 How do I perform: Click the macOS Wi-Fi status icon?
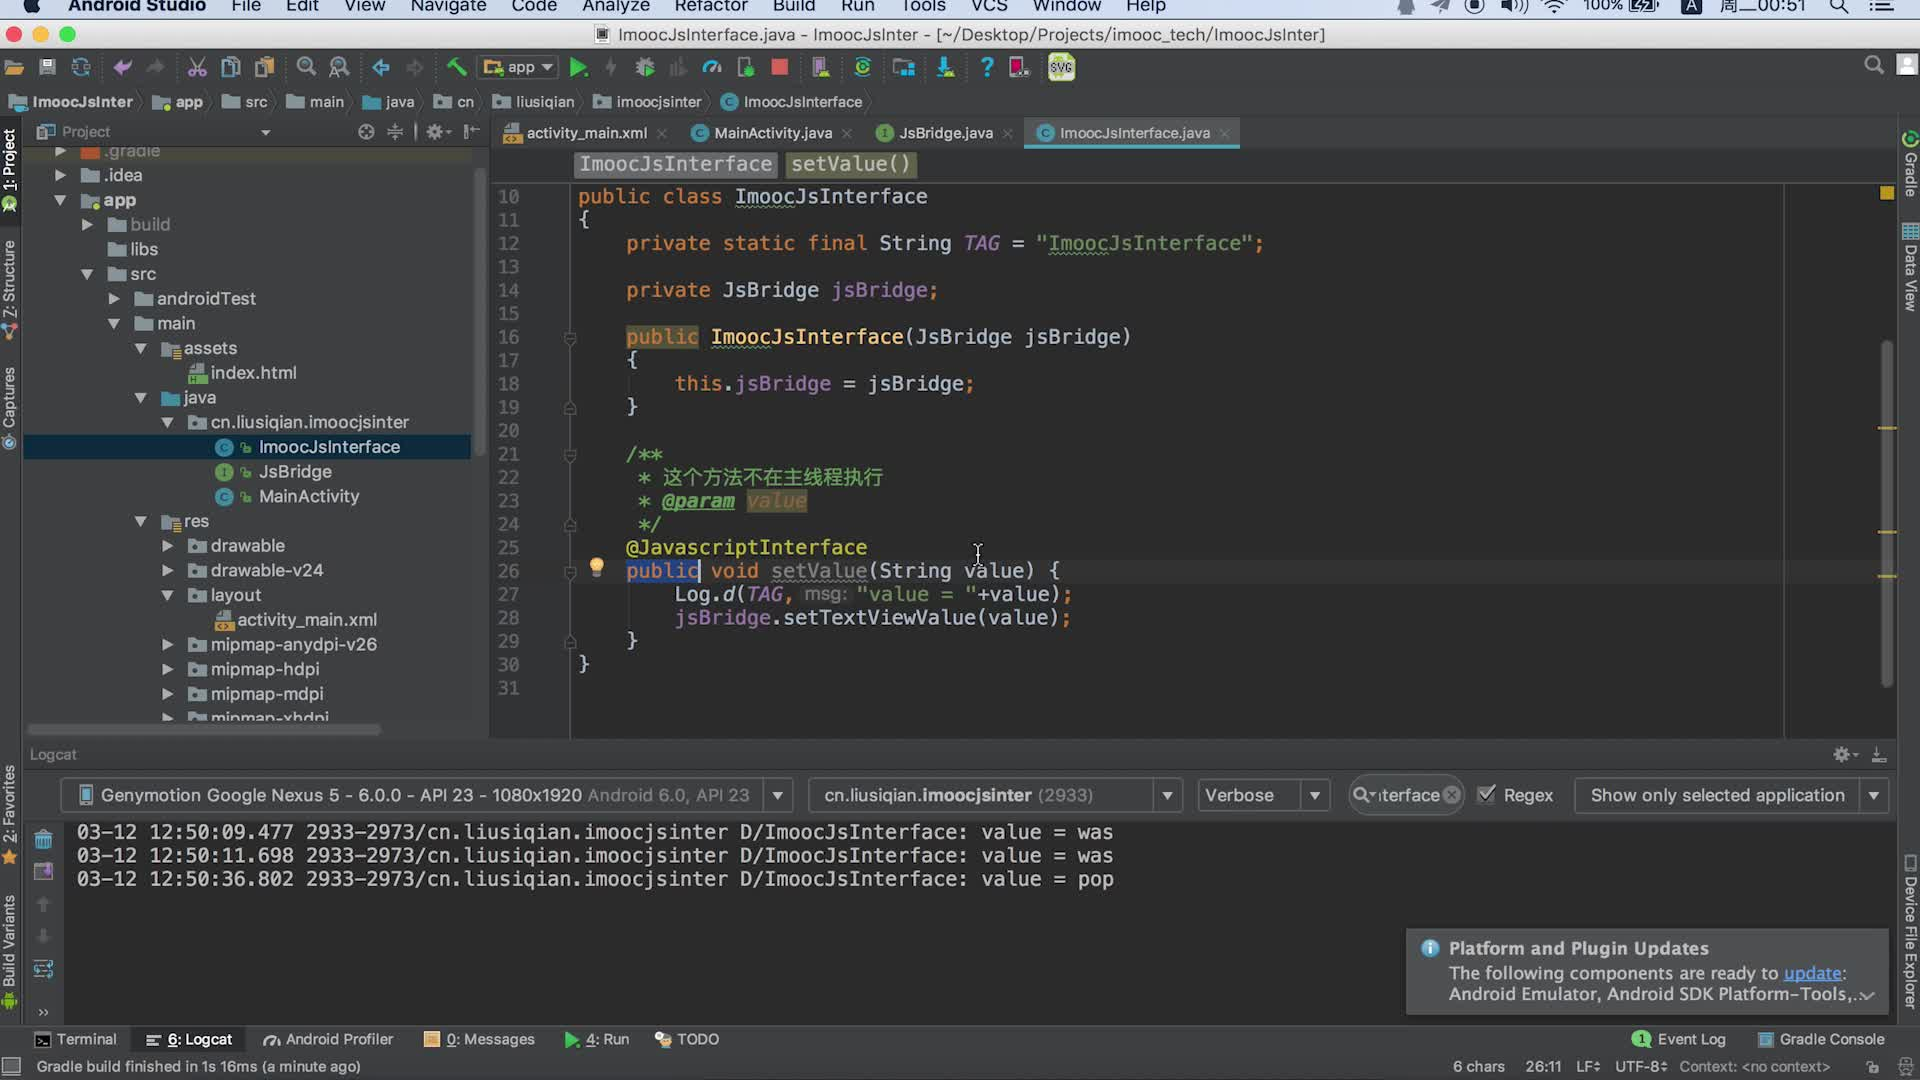coord(1553,6)
